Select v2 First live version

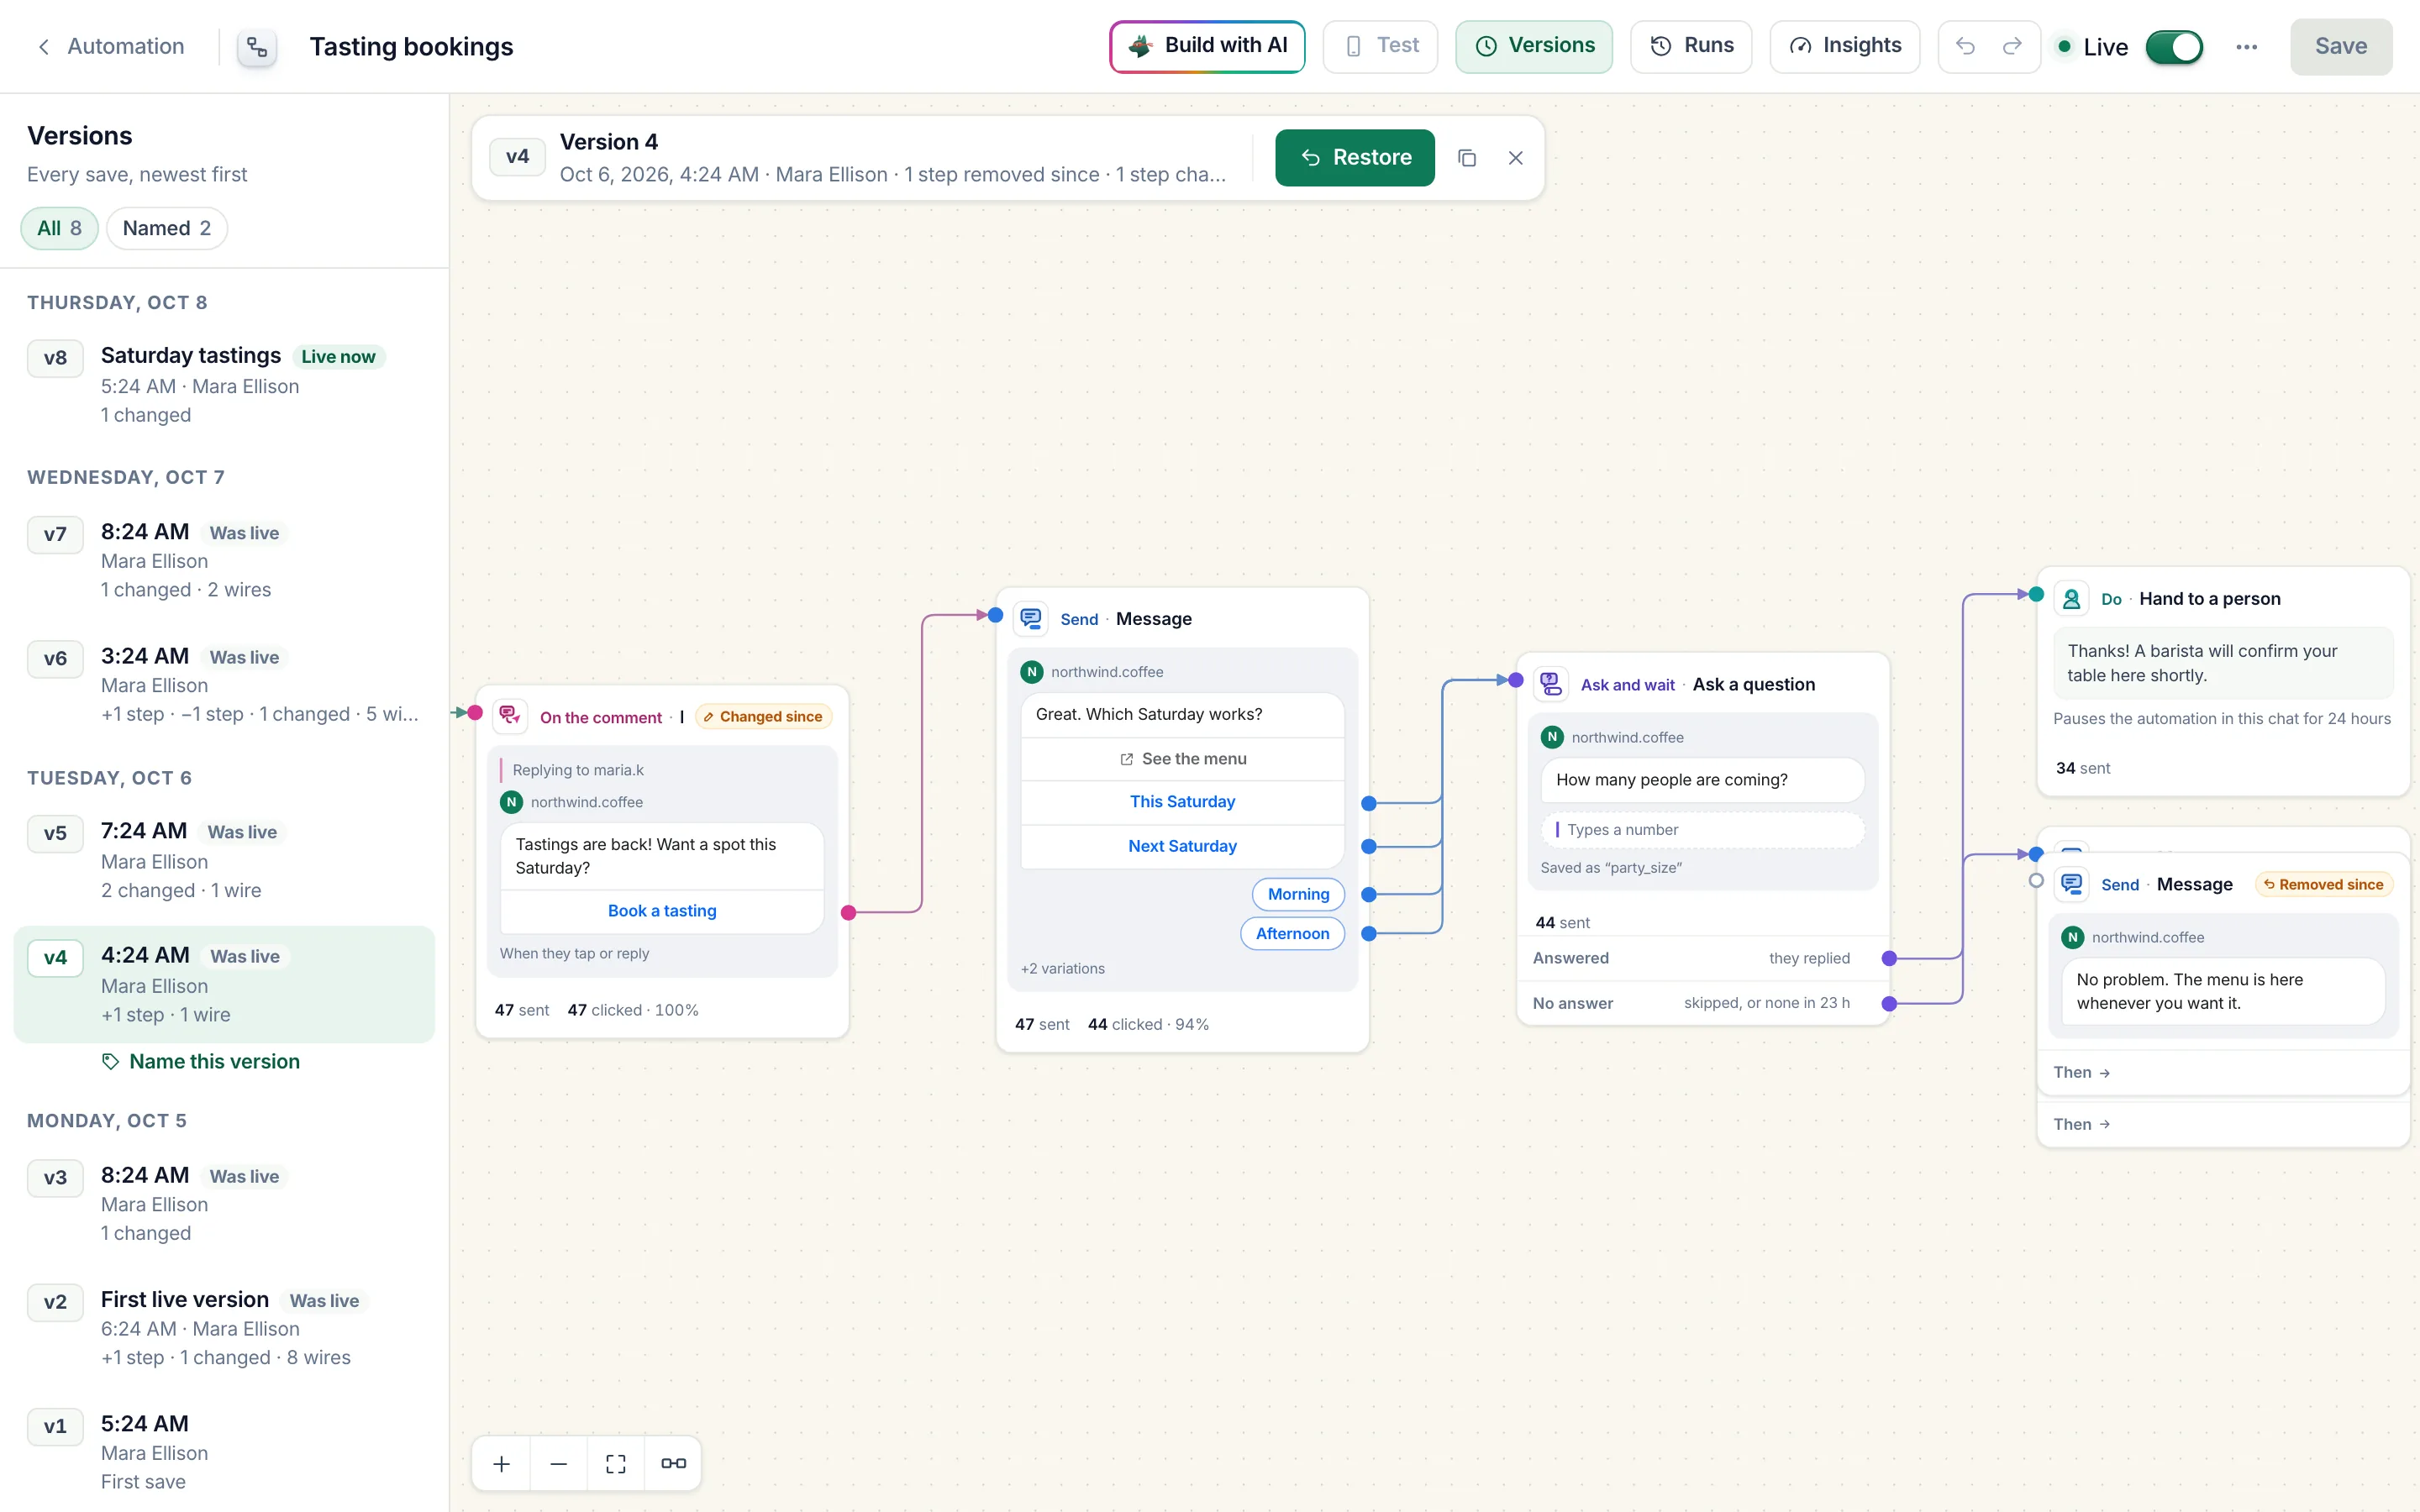pyautogui.click(x=224, y=1328)
